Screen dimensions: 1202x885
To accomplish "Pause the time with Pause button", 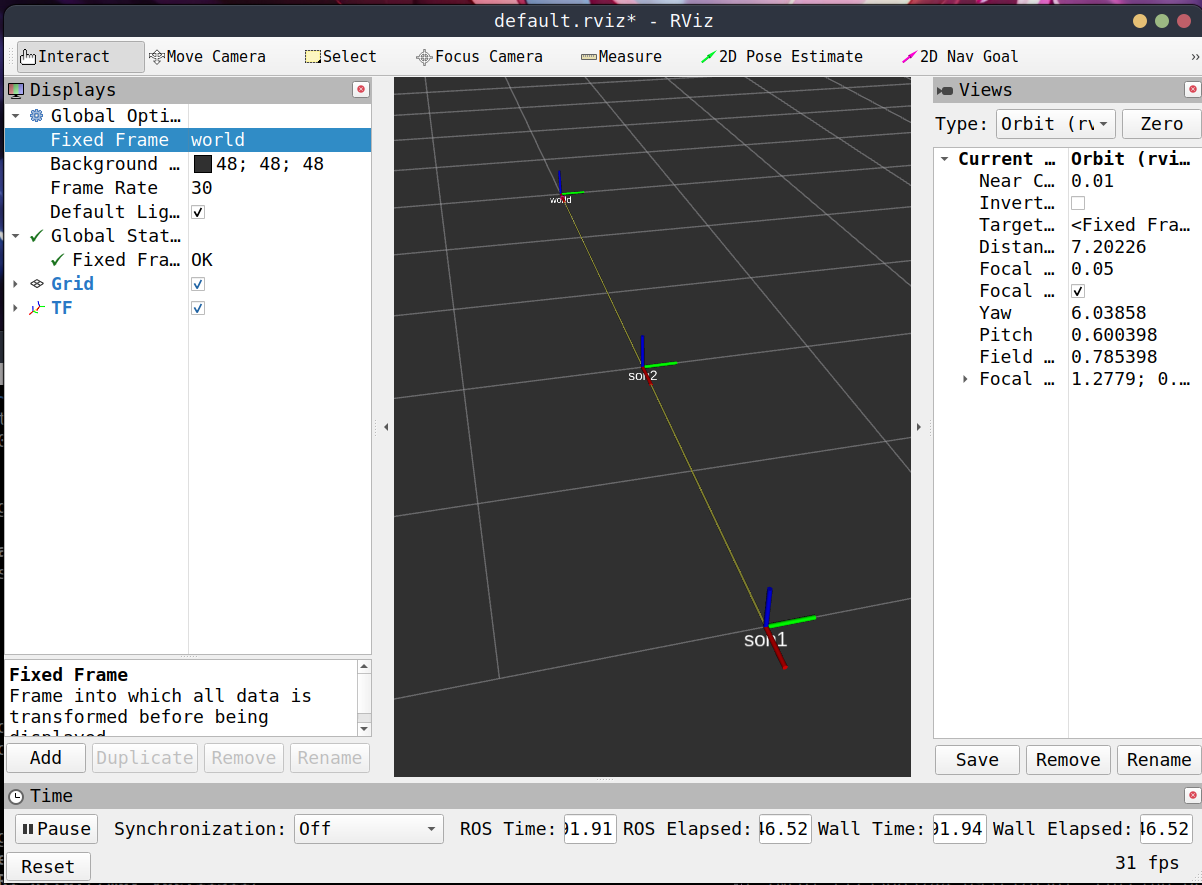I will click(x=56, y=829).
